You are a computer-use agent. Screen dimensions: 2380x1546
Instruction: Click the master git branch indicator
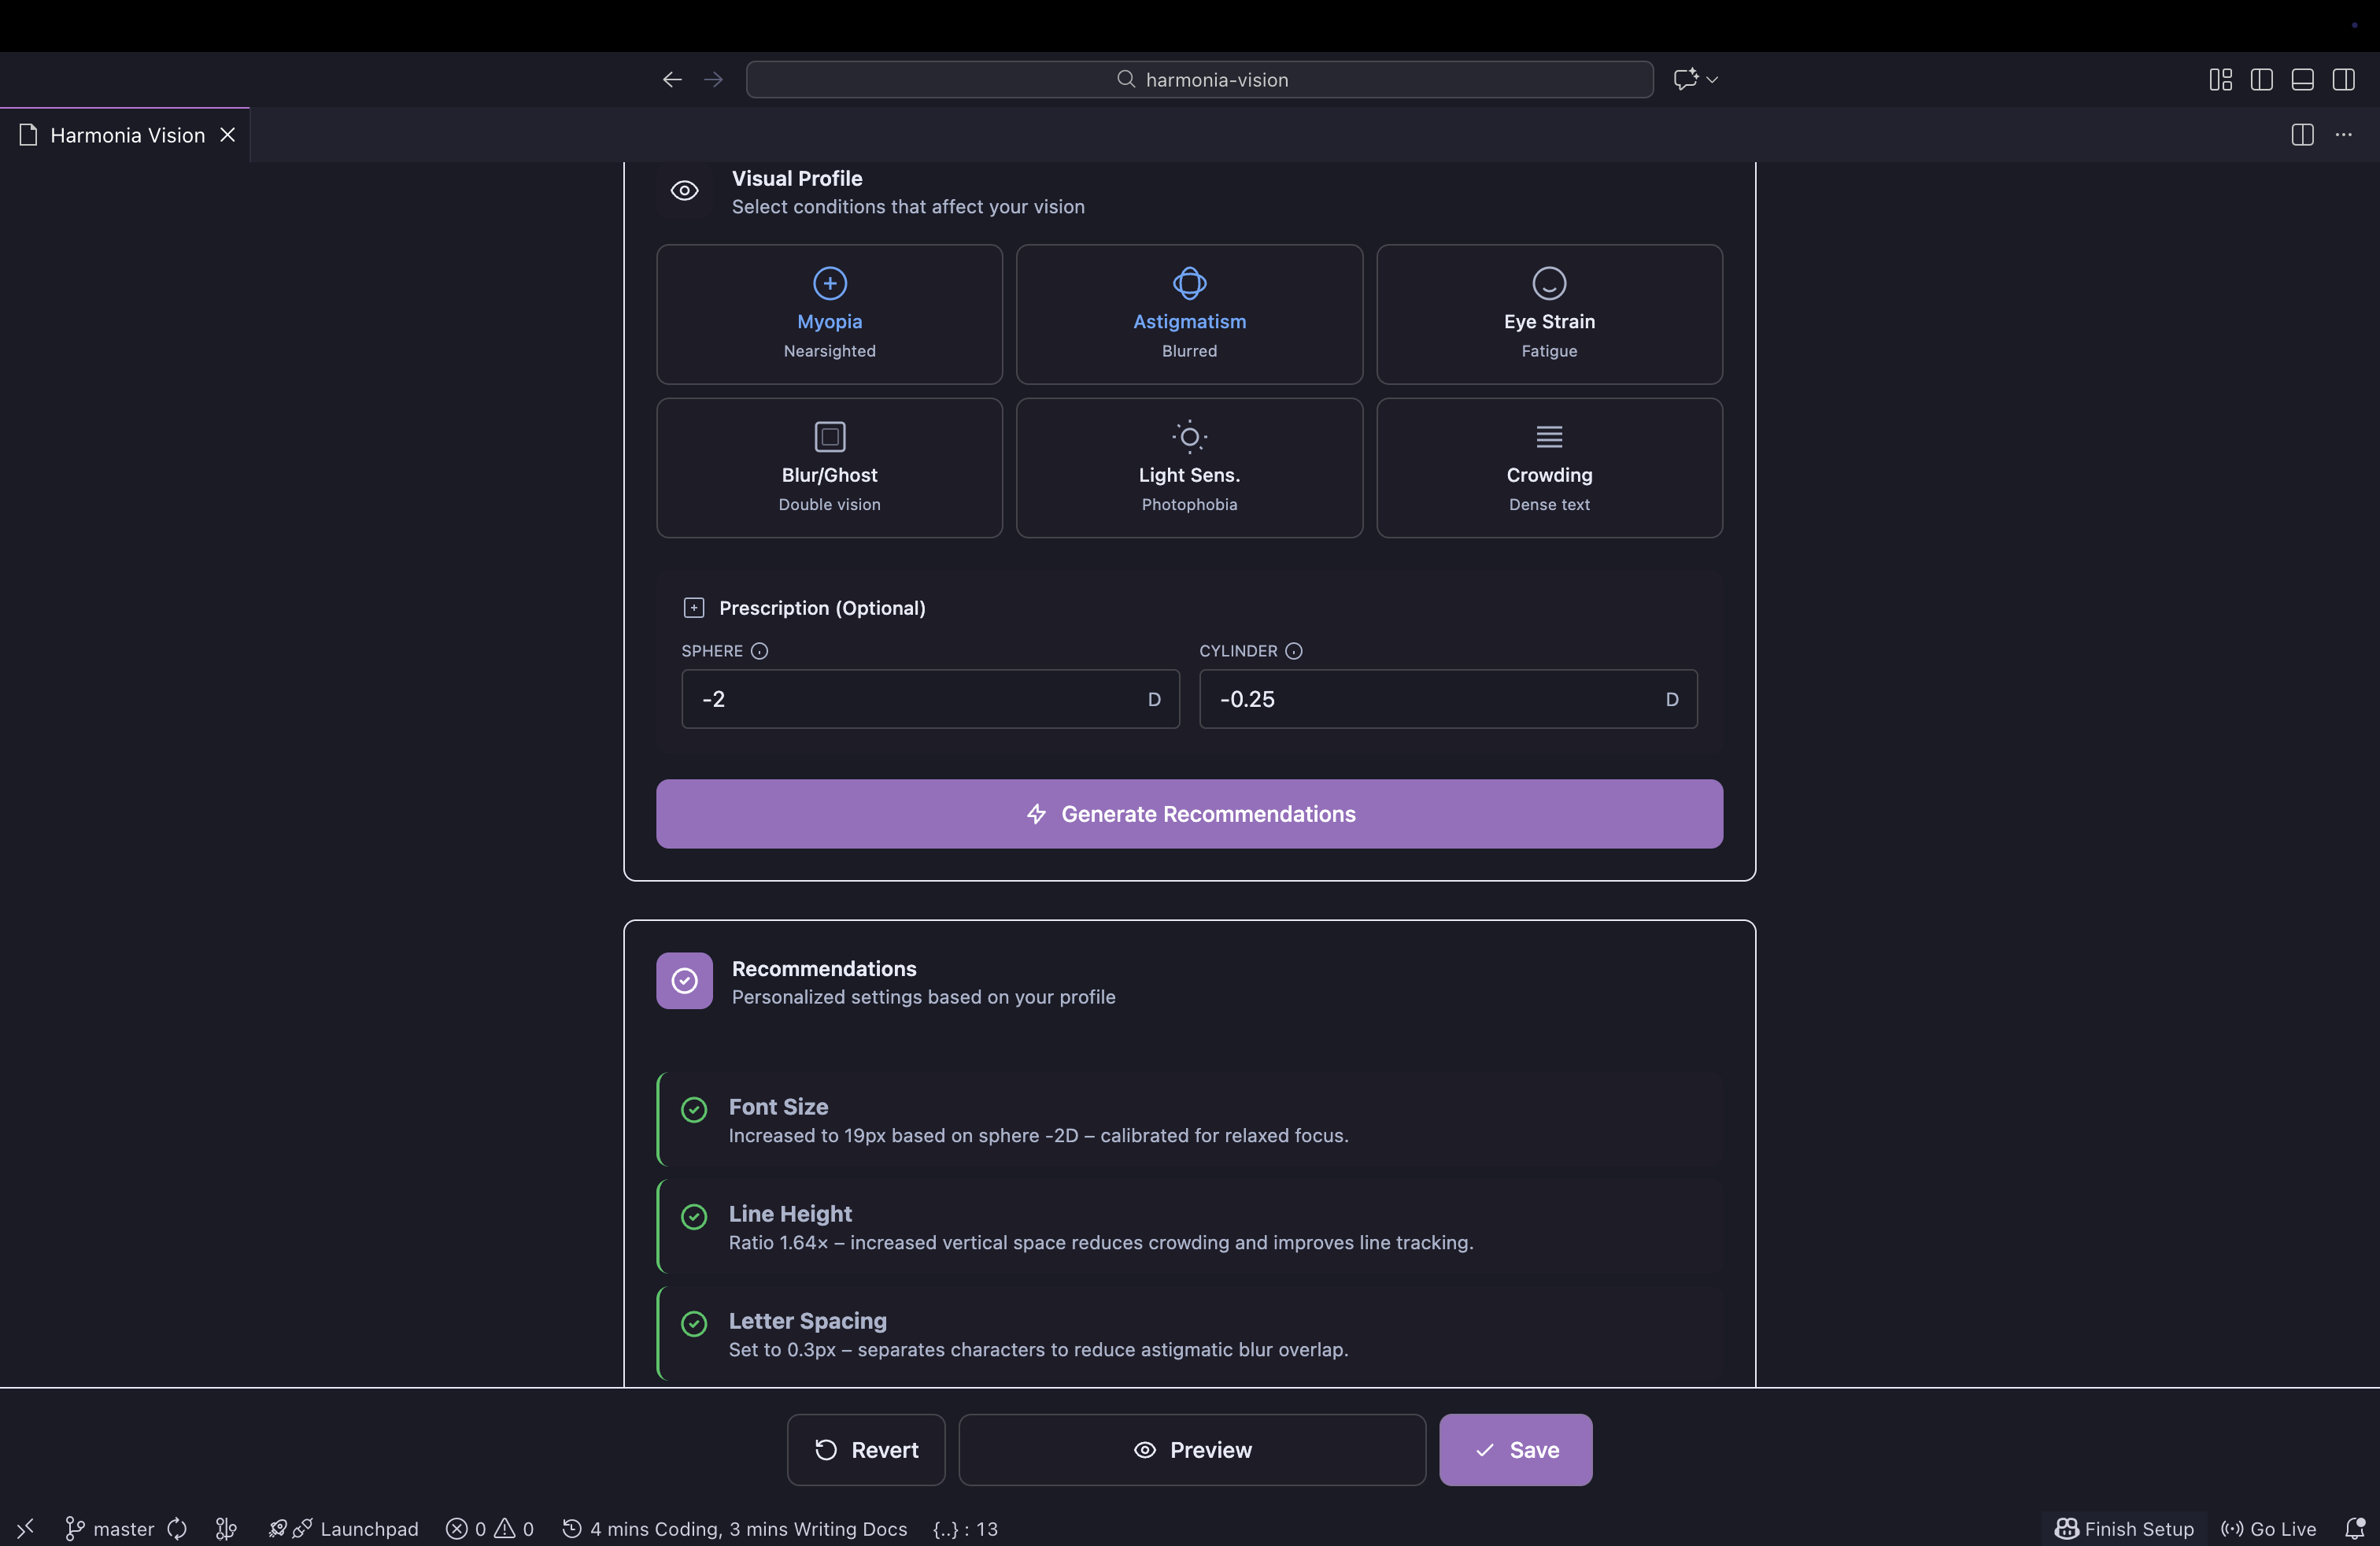(x=110, y=1528)
